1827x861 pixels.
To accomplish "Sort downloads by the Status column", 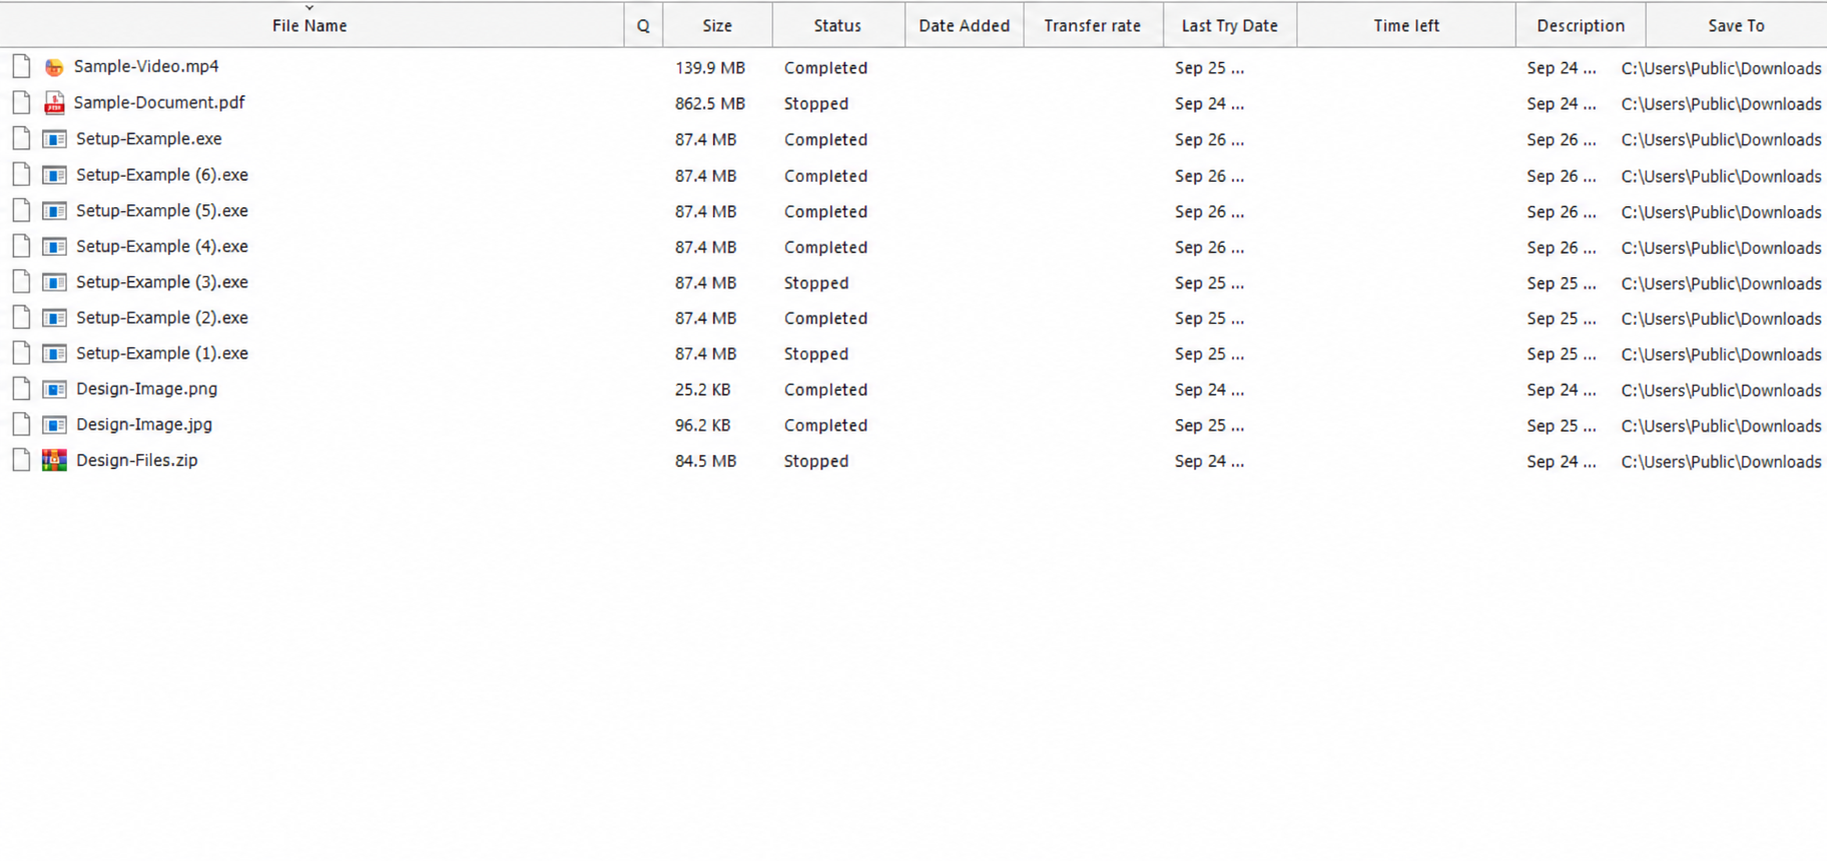I will [x=838, y=25].
